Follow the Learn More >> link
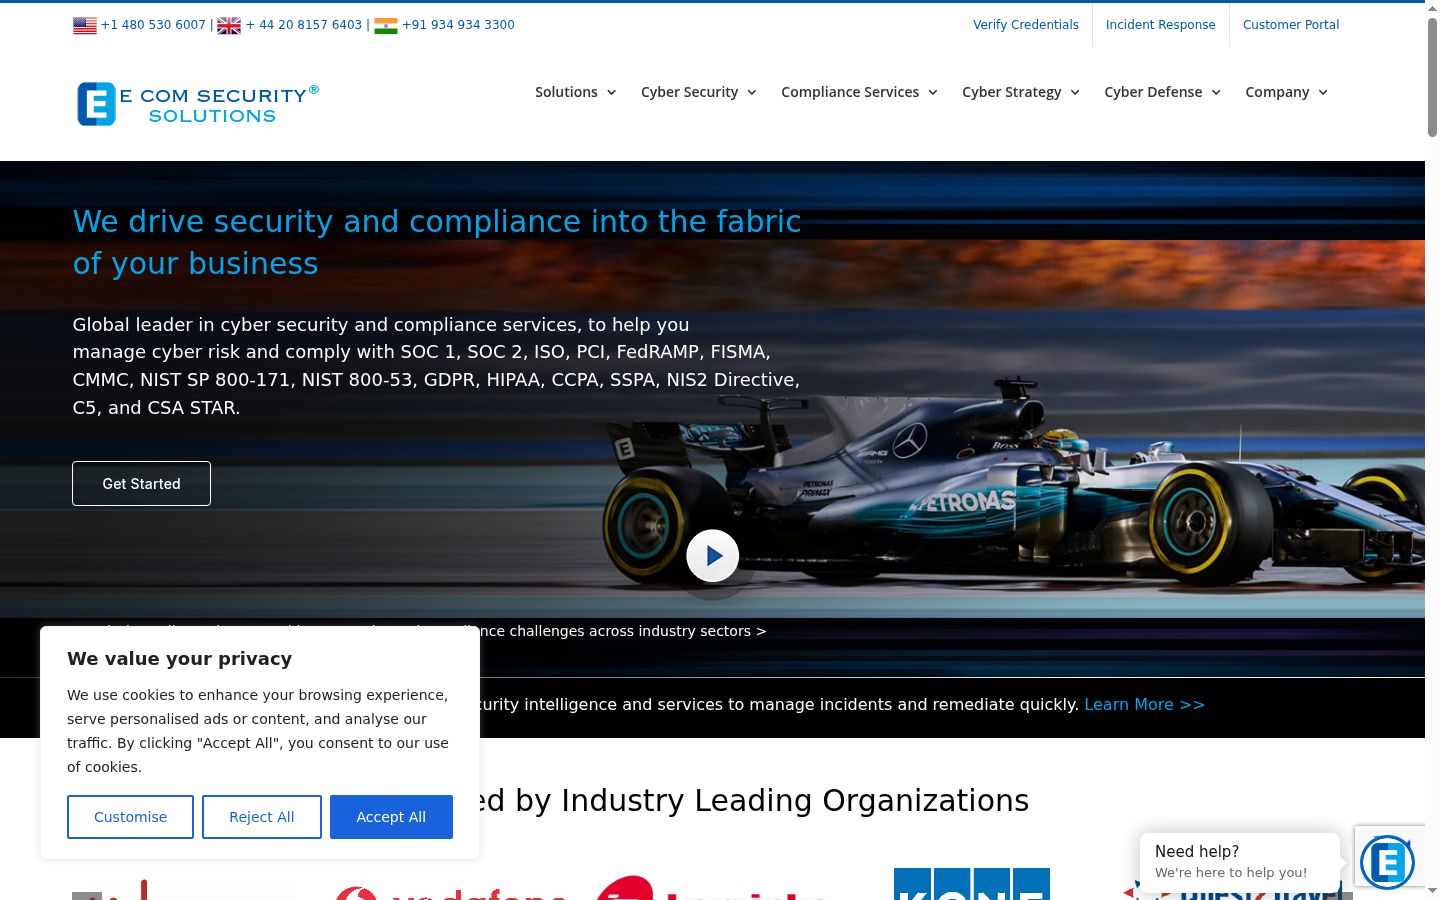The image size is (1440, 900). (x=1144, y=705)
